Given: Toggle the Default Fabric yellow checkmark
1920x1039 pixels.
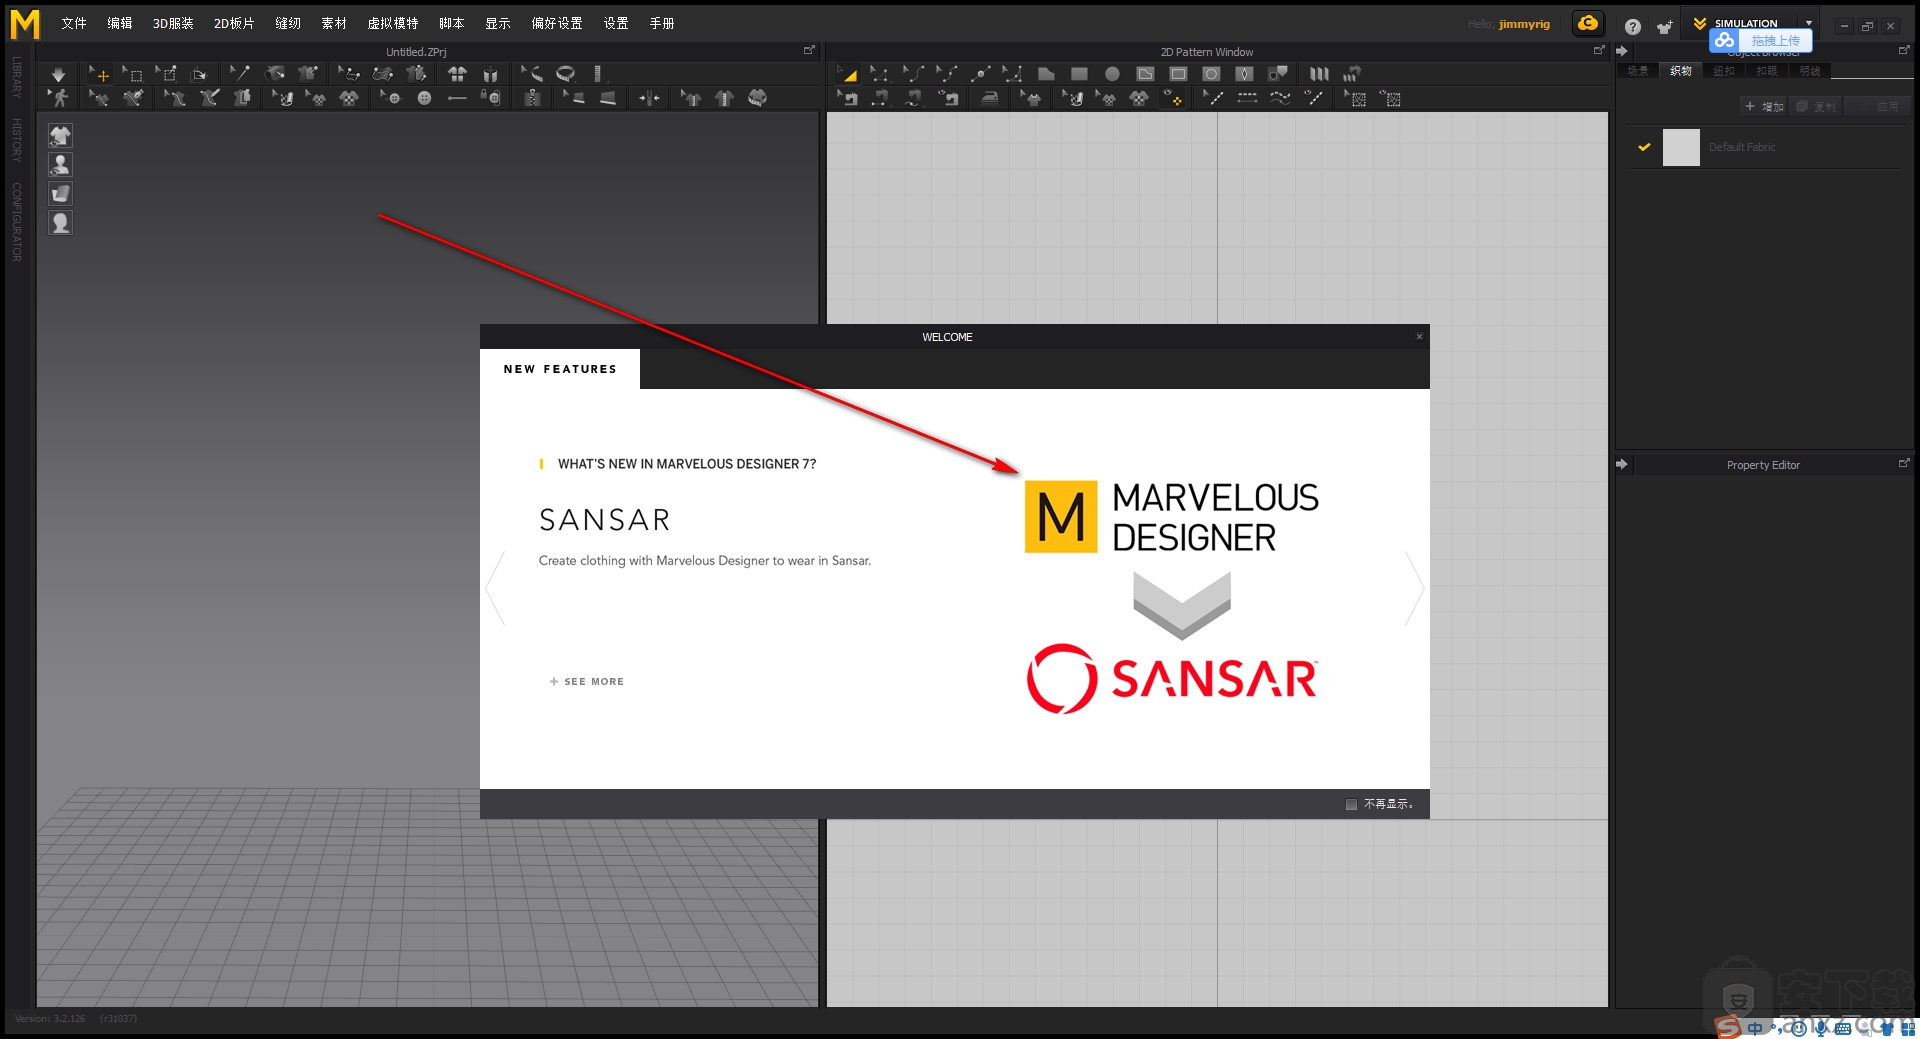Looking at the screenshot, I should click(x=1644, y=147).
